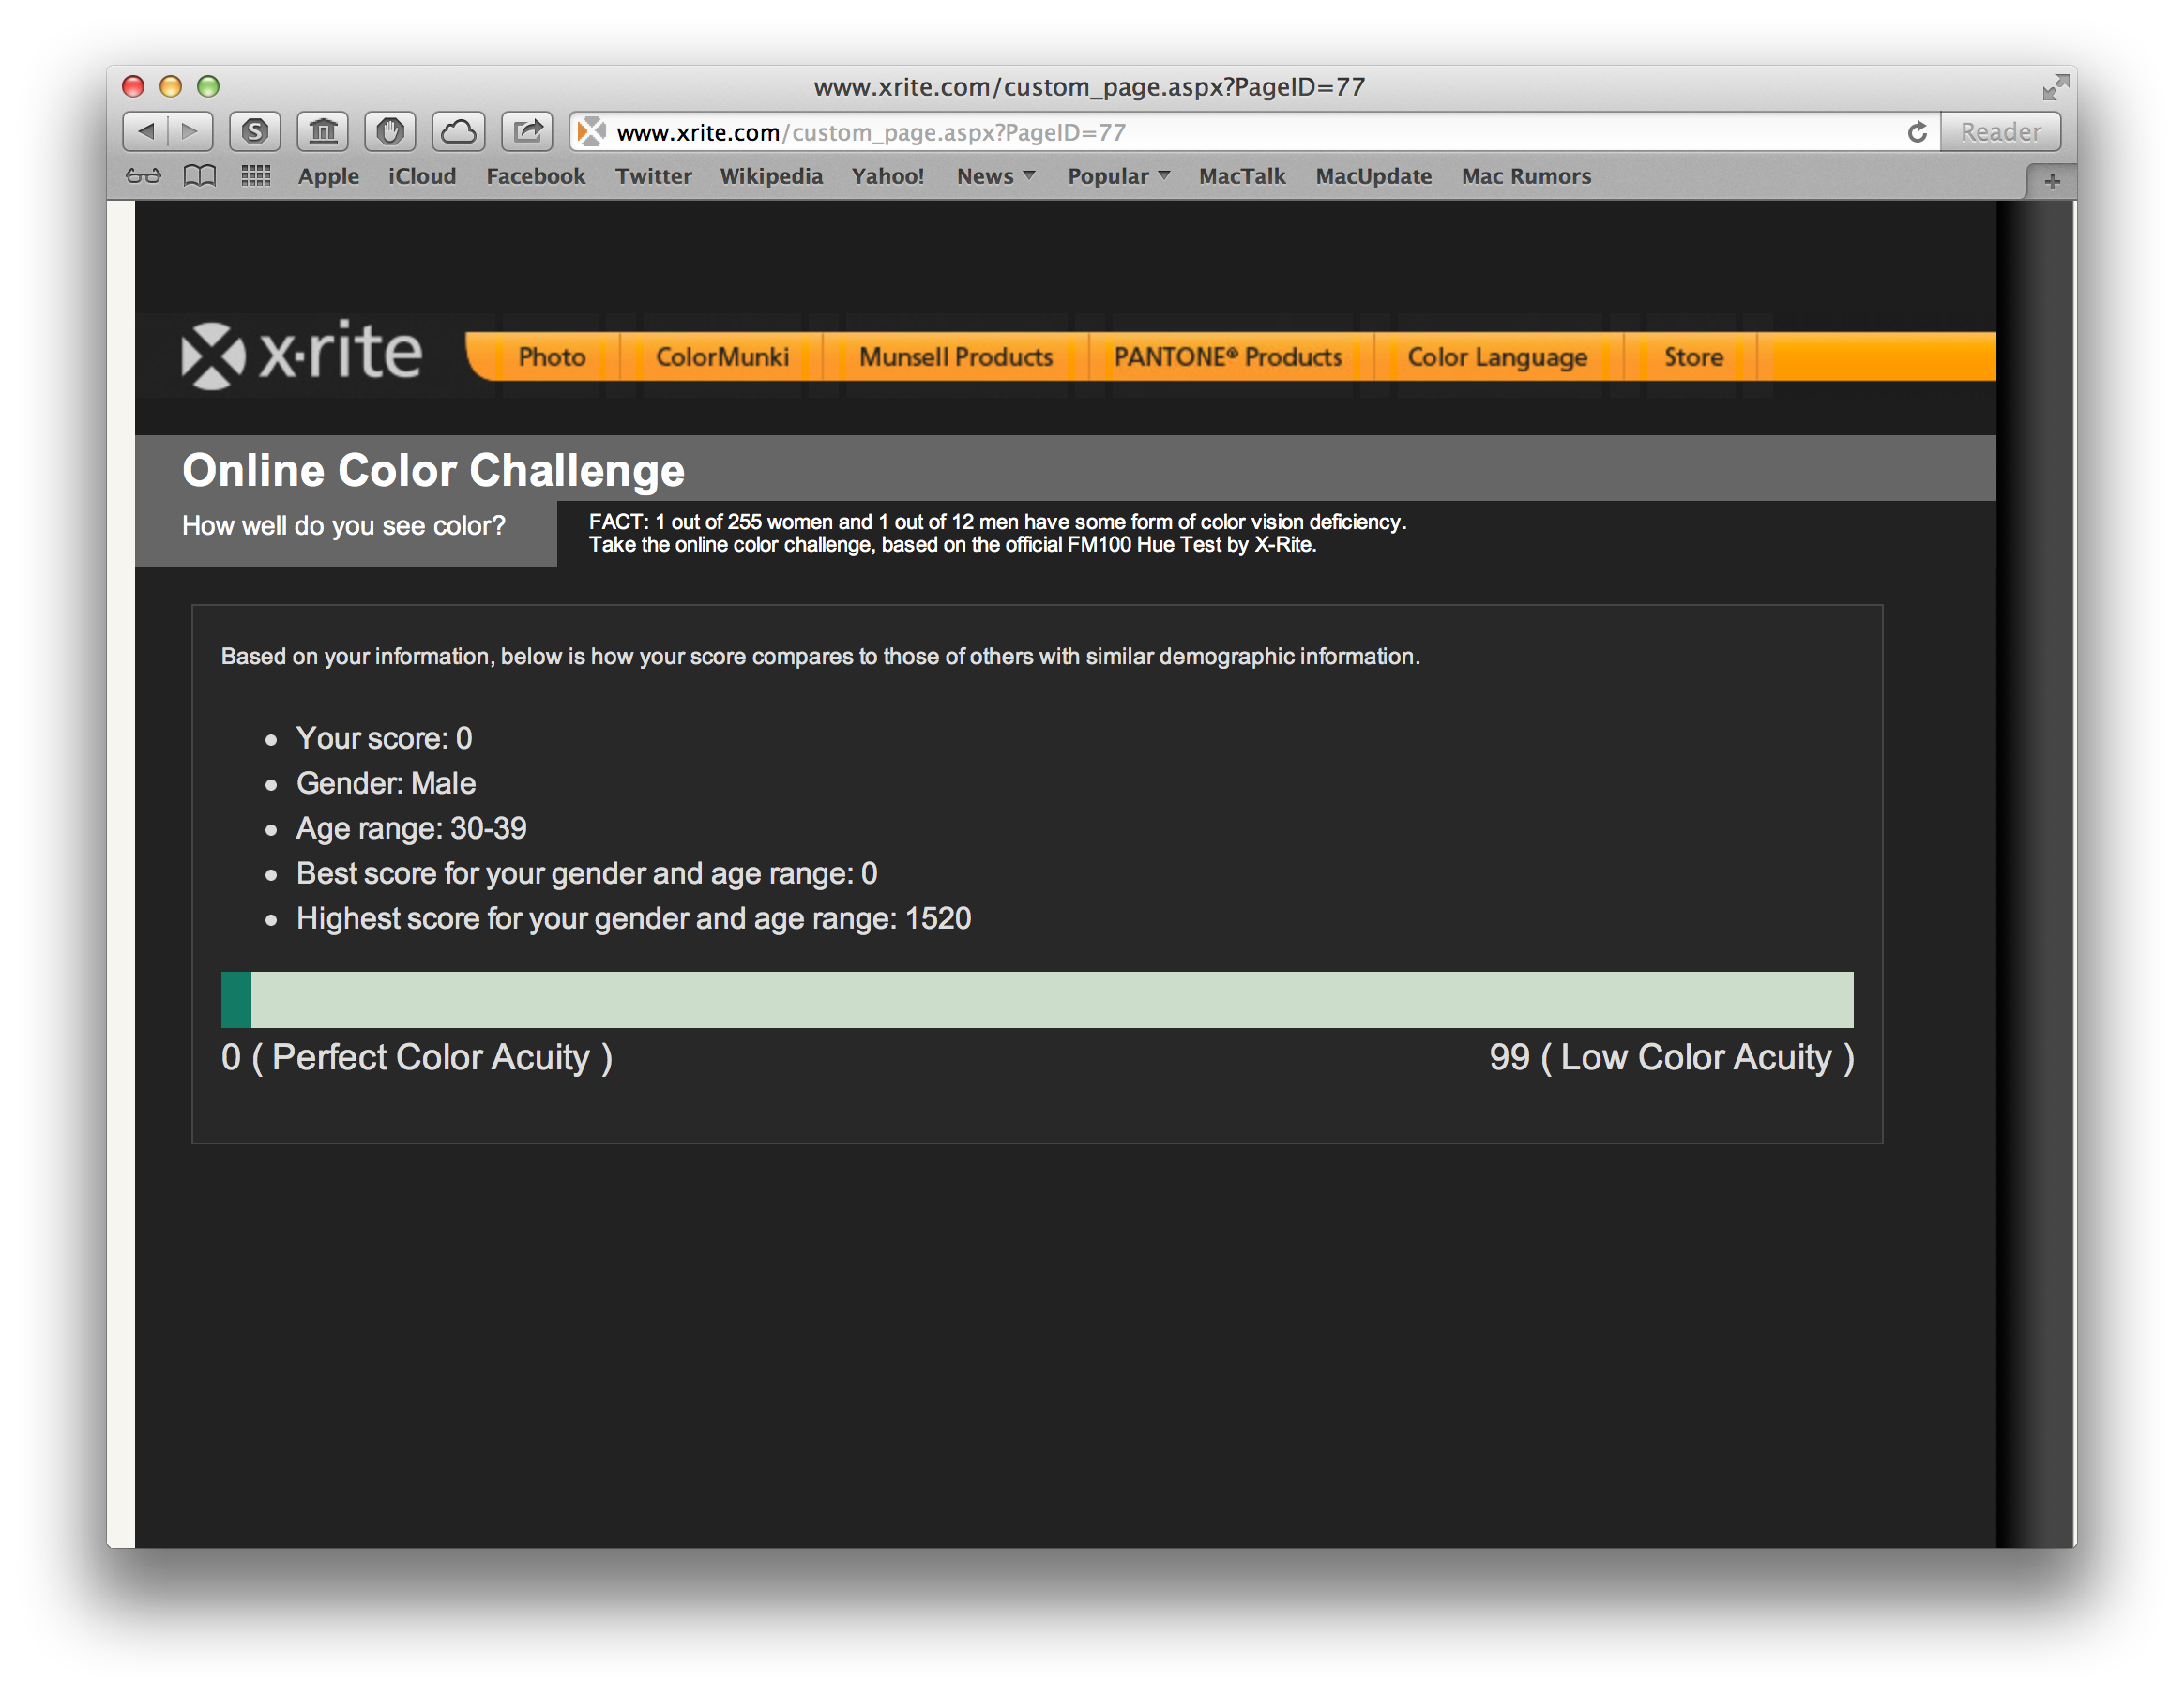Open a new tab with the plus button
Viewport: 2184px width, 1696px height.
tap(2051, 182)
